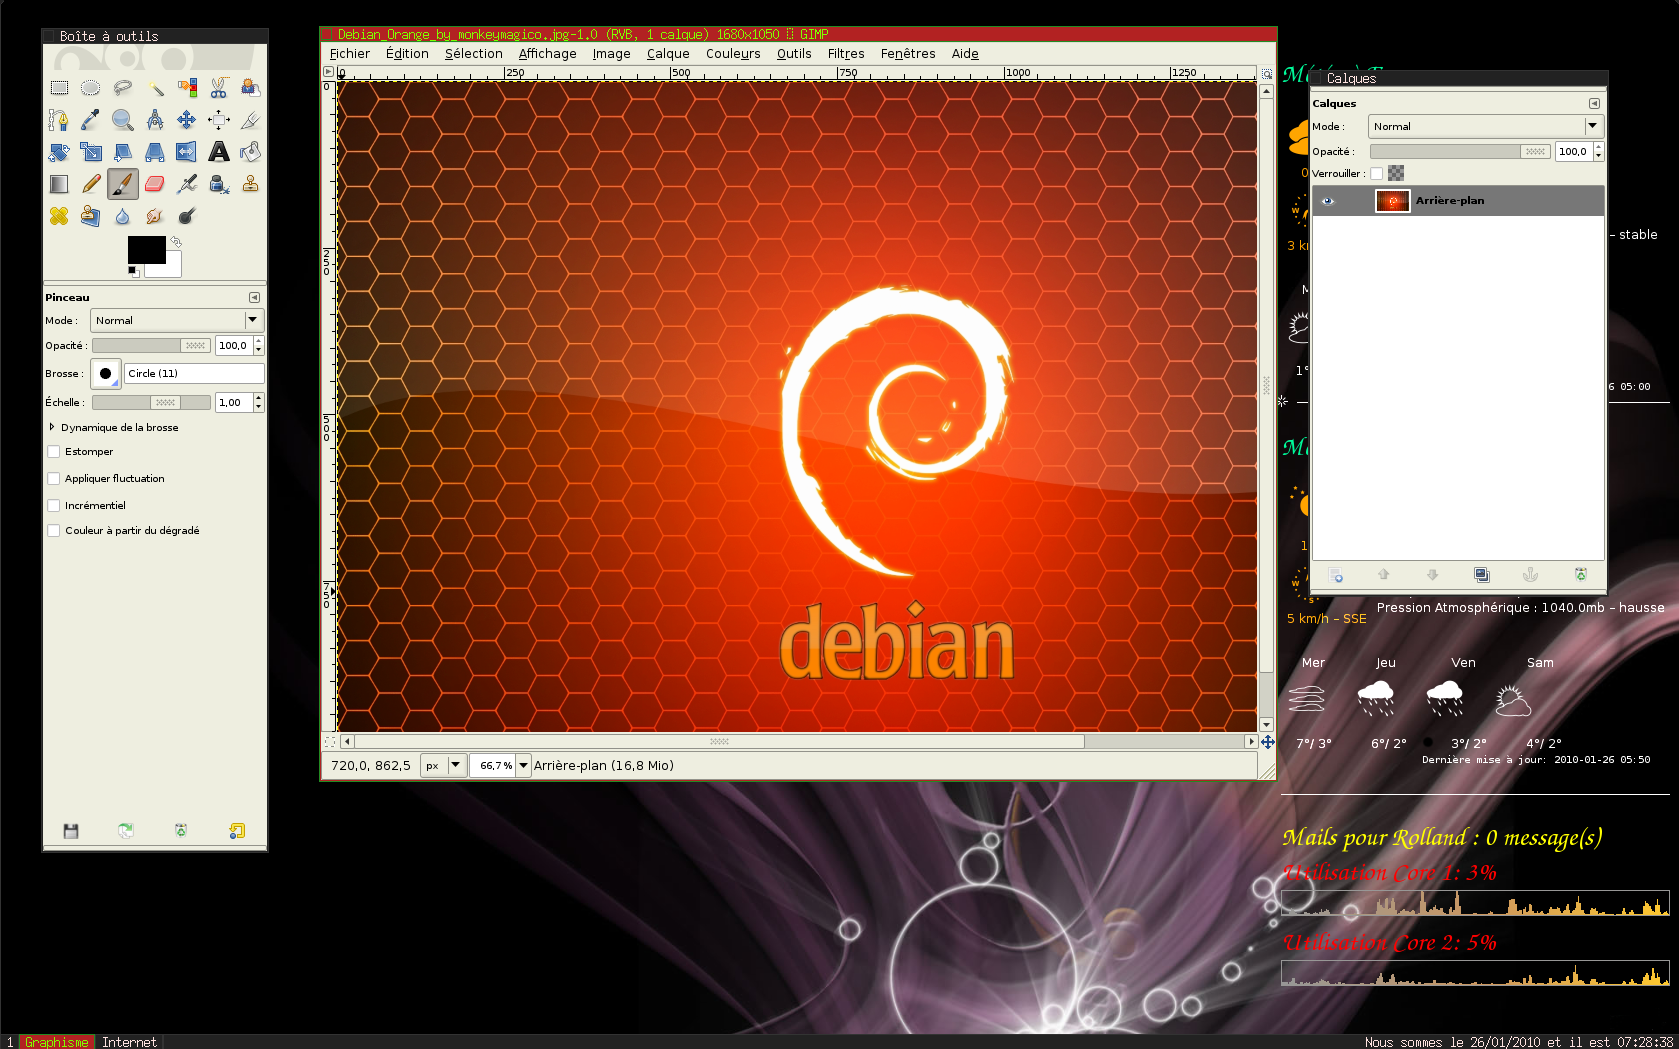Select the Eraser tool
This screenshot has width=1679, height=1049.
tap(155, 184)
